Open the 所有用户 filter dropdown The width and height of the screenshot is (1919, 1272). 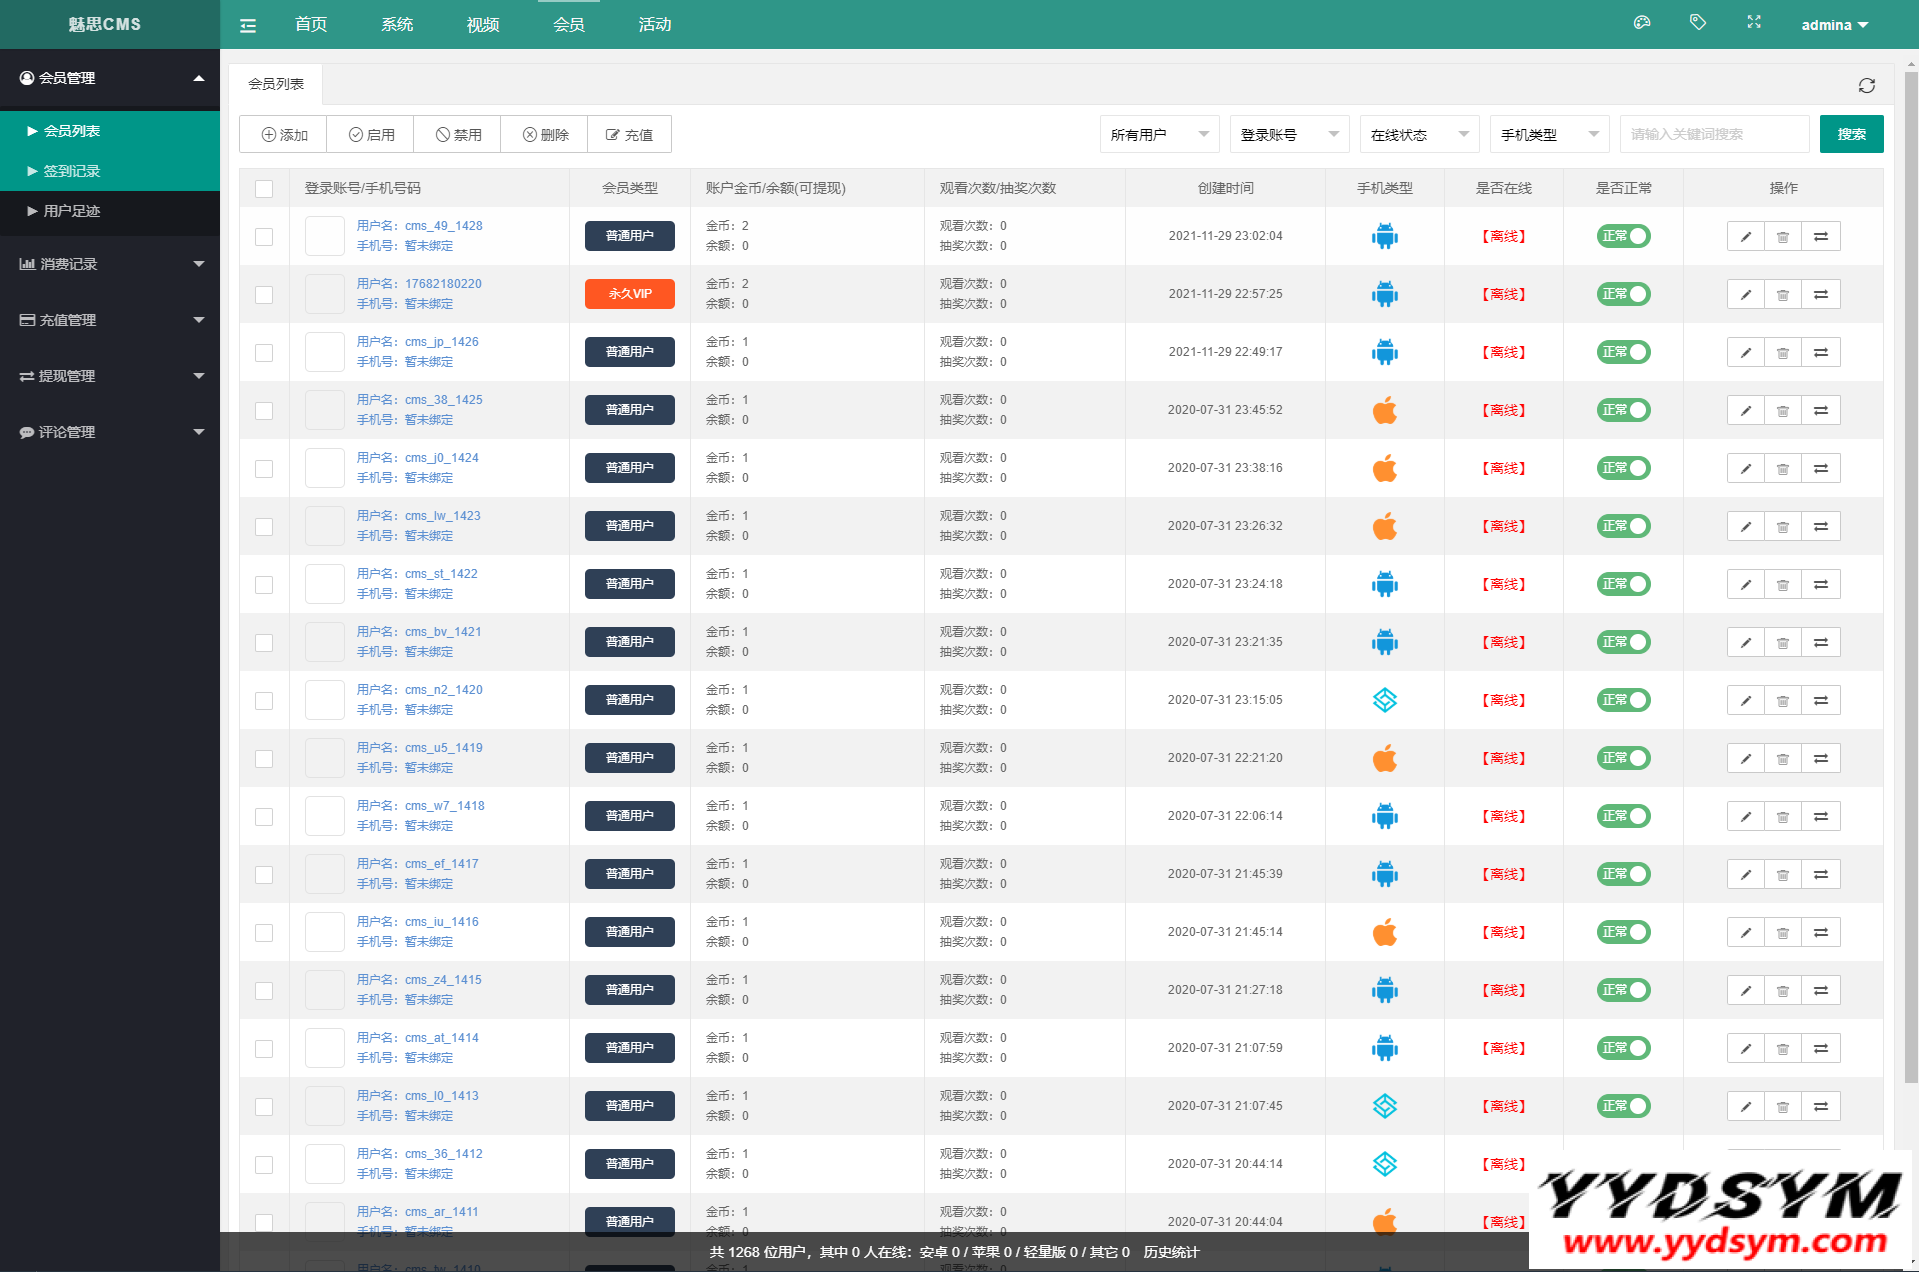(1158, 135)
